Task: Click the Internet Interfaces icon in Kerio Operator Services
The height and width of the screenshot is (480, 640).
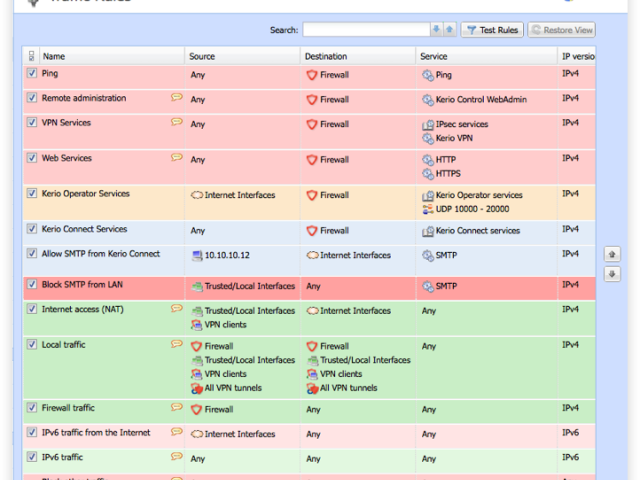Action: coord(196,195)
